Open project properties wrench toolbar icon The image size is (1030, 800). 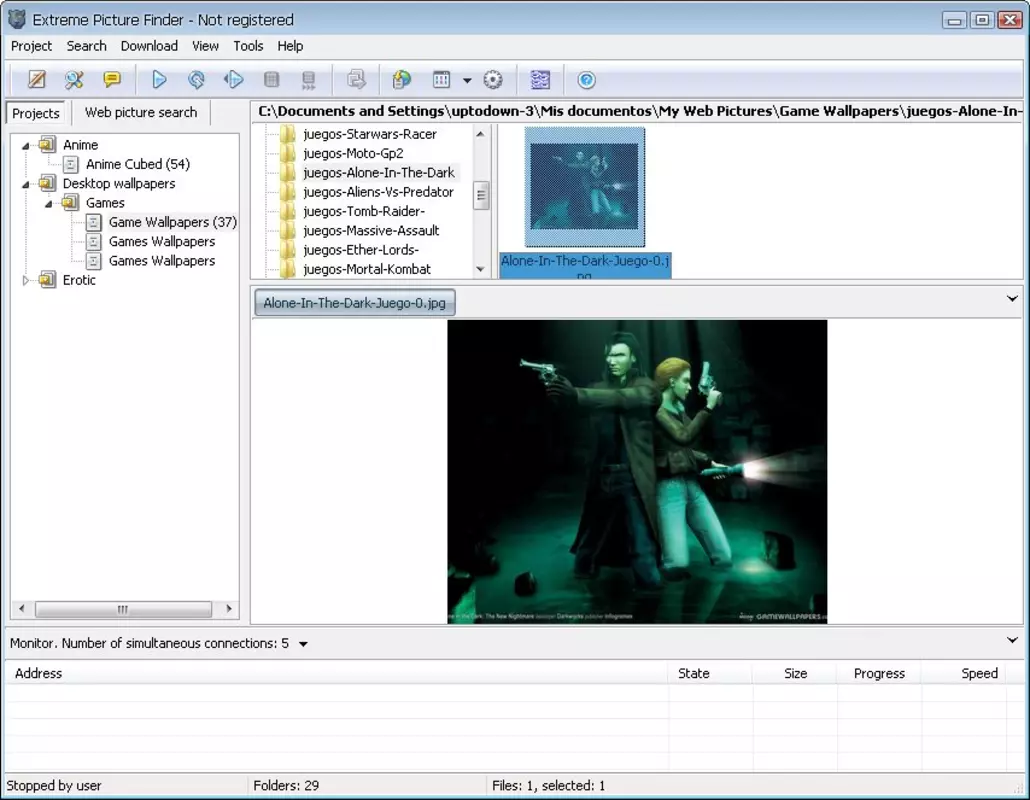pos(74,80)
